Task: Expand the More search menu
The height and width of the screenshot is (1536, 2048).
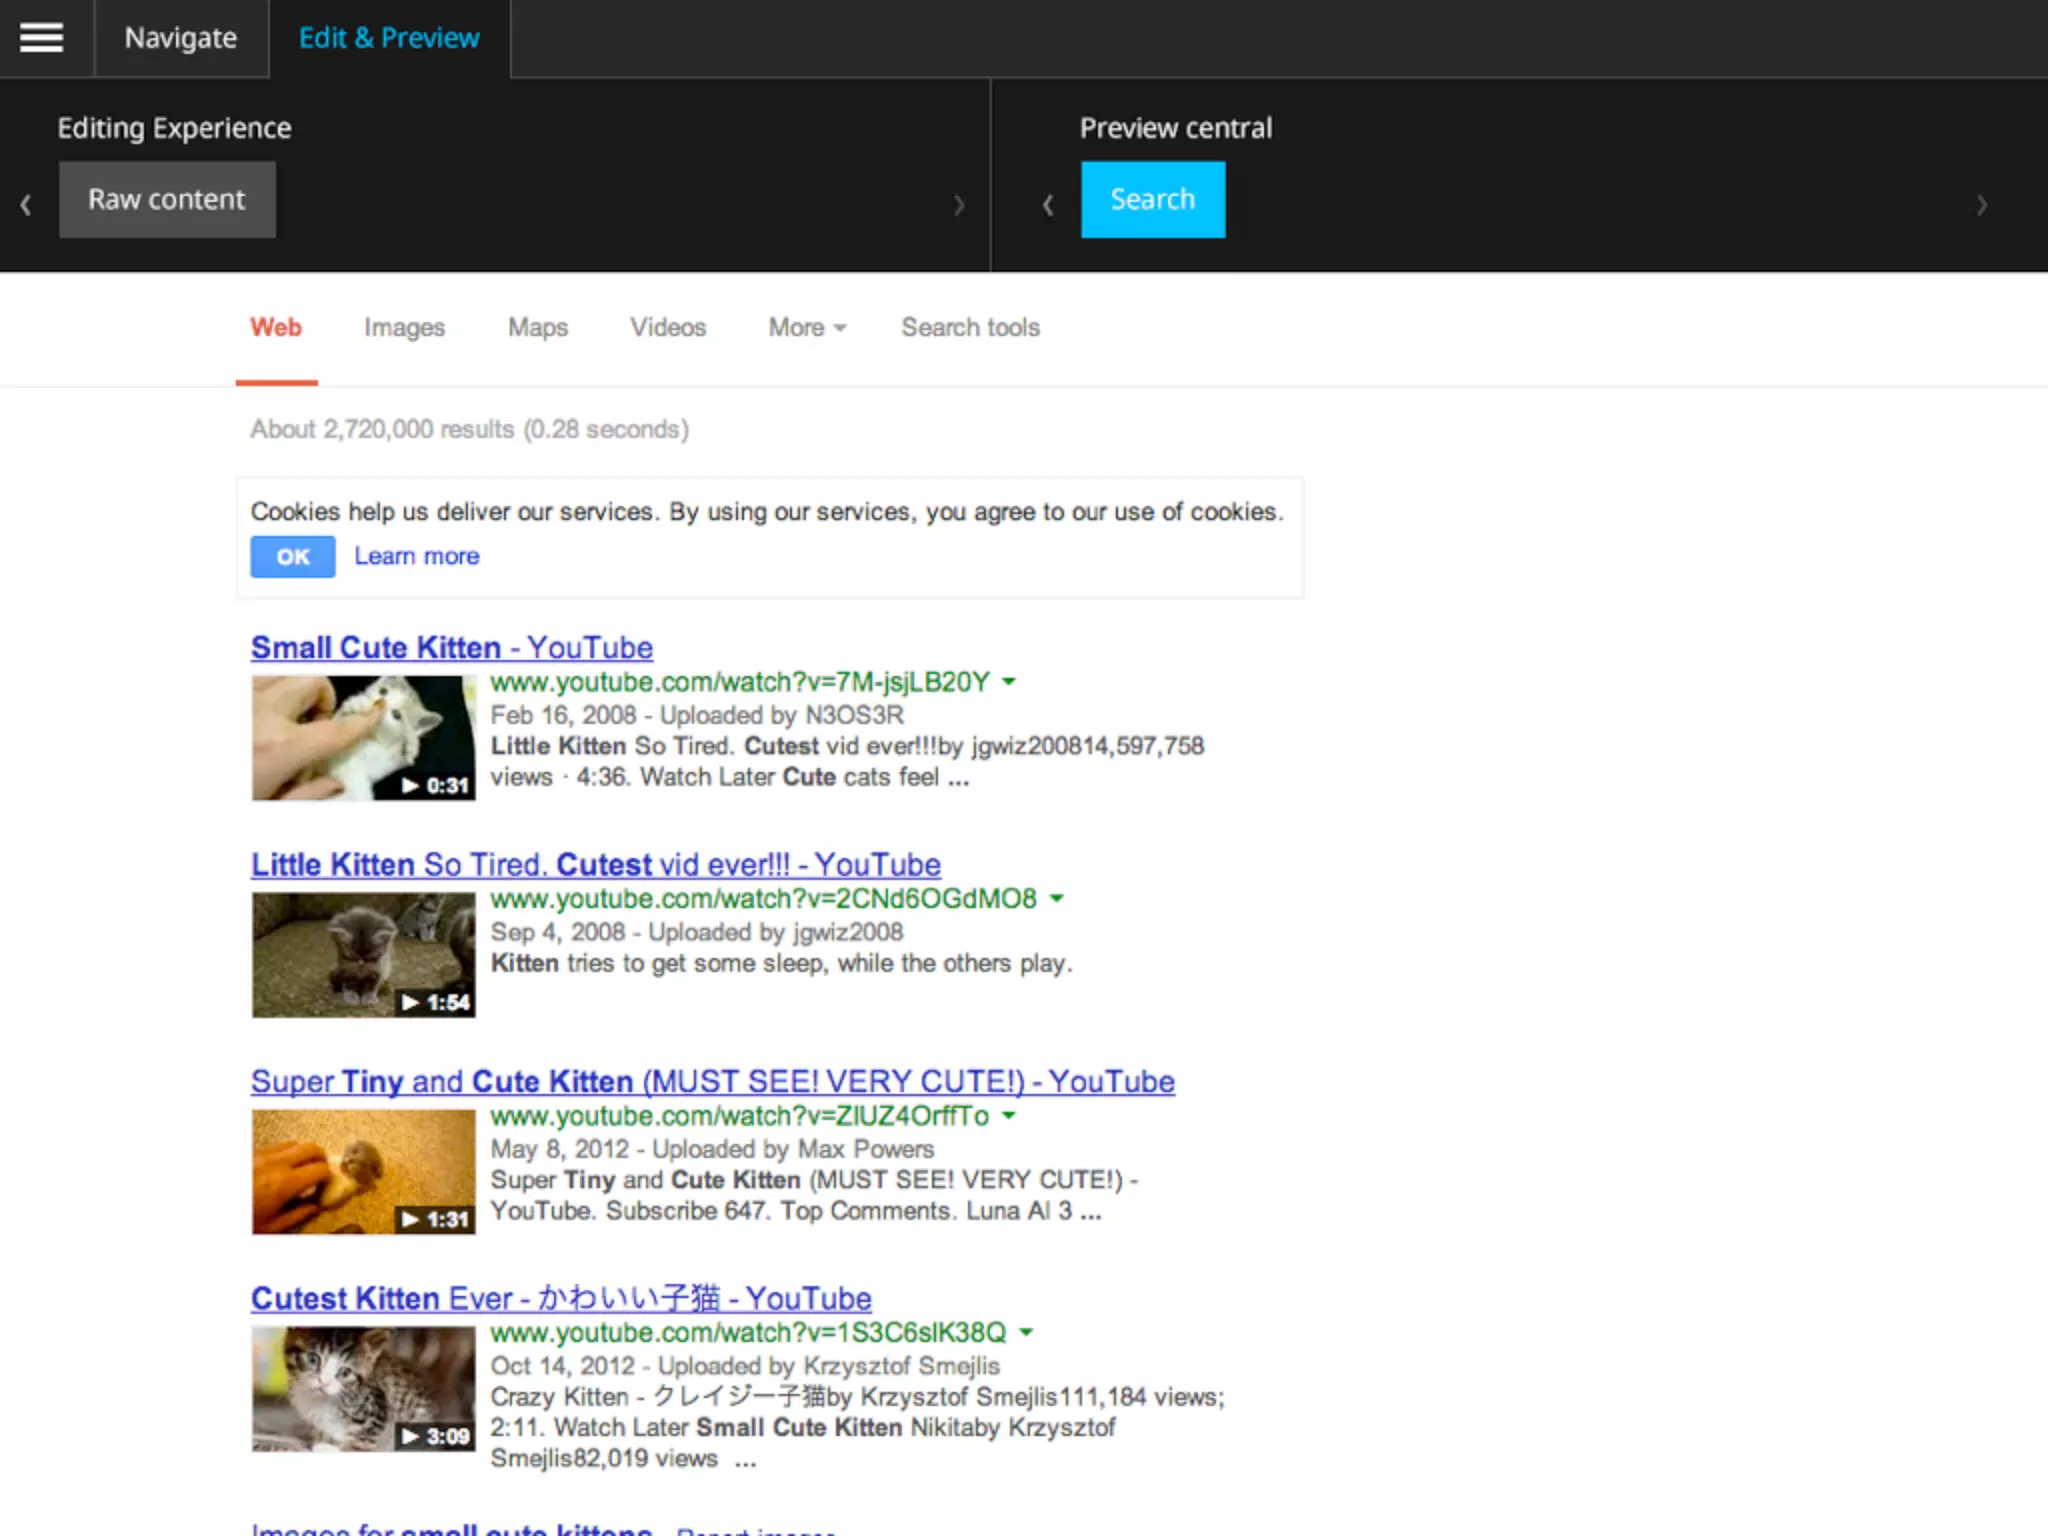Action: tap(806, 327)
